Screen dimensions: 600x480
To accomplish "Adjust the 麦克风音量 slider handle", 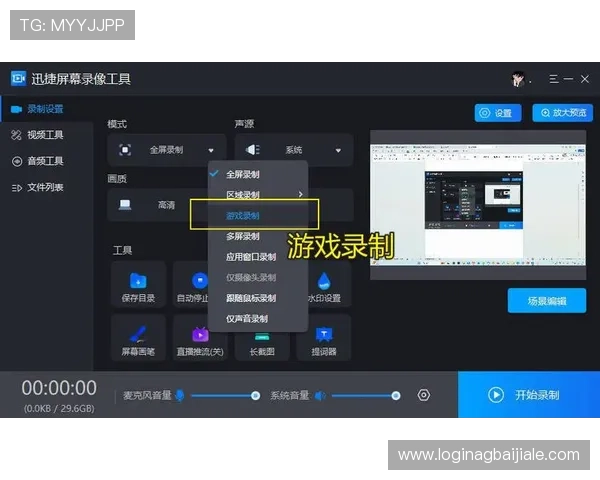I will pos(255,395).
